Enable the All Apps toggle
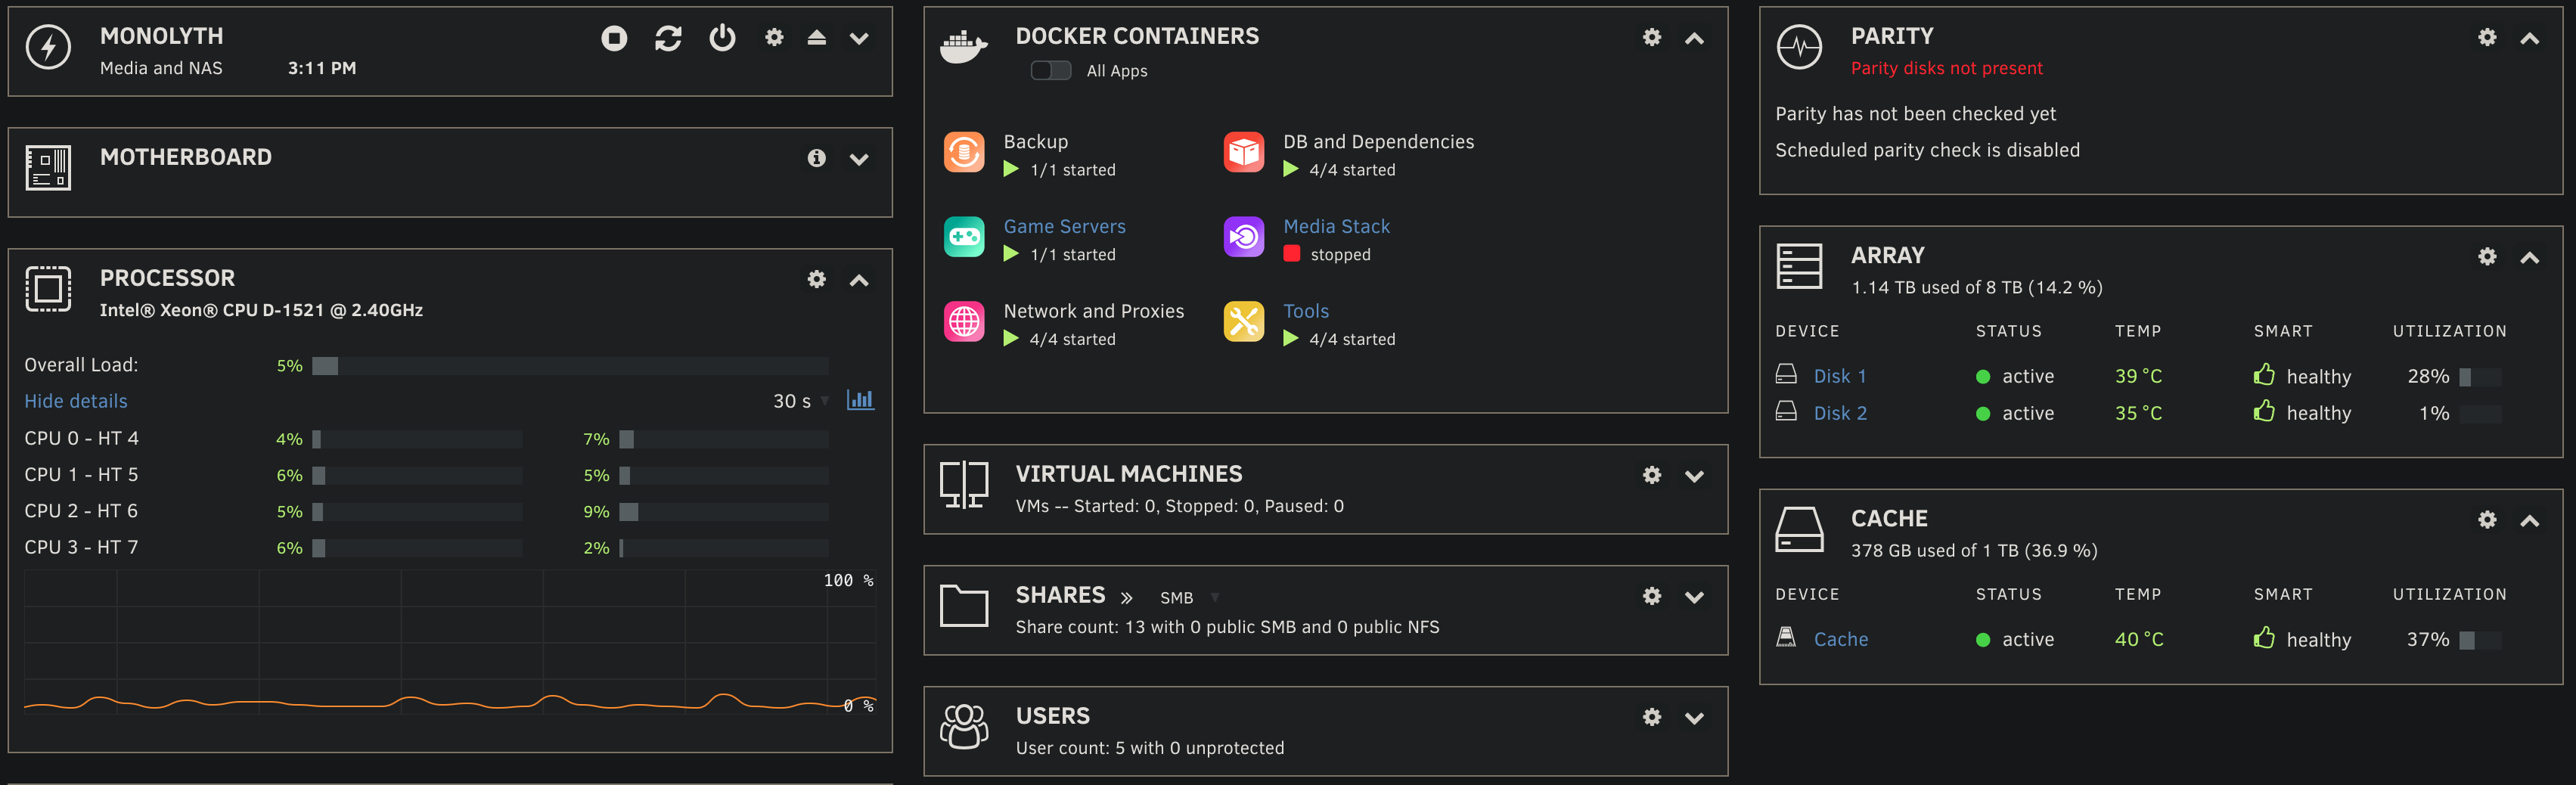This screenshot has height=785, width=2576. (x=1051, y=71)
